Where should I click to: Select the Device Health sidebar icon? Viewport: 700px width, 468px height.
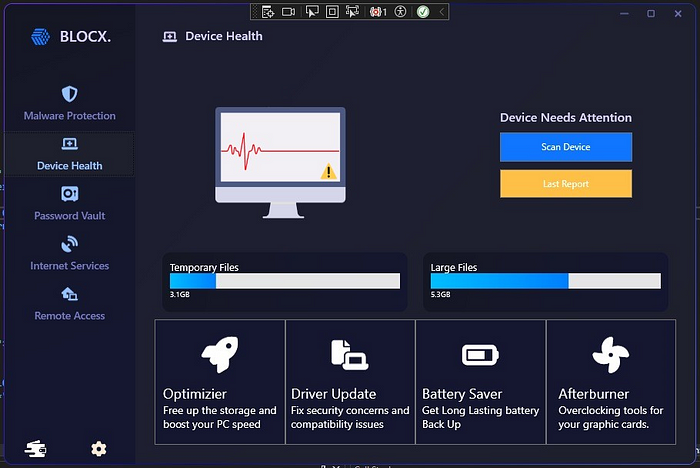tap(69, 144)
